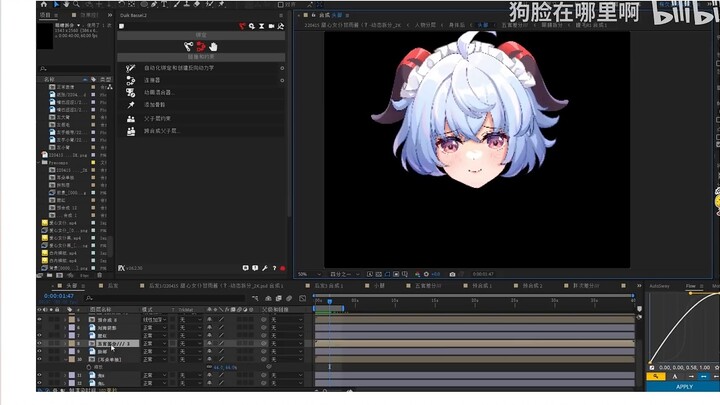
Task: Click the Duik bones icon
Action: (188, 46)
